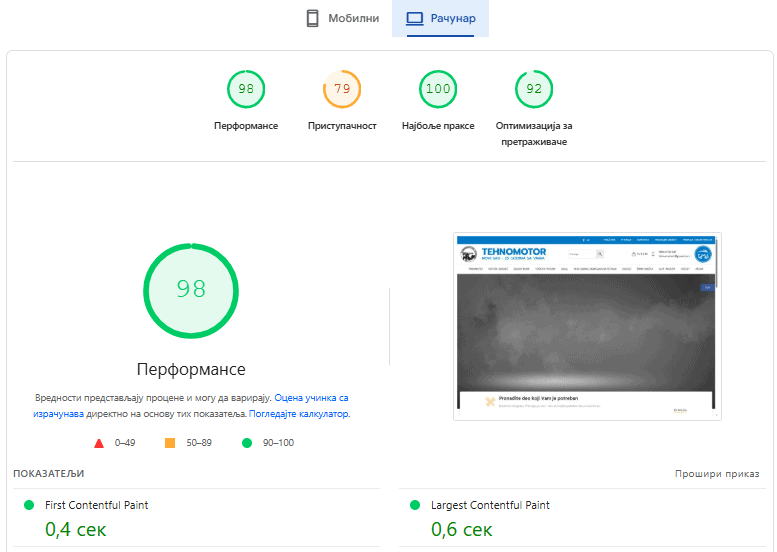Viewport: 777px width, 552px height.
Task: Click the Приступачност category label
Action: click(x=342, y=126)
